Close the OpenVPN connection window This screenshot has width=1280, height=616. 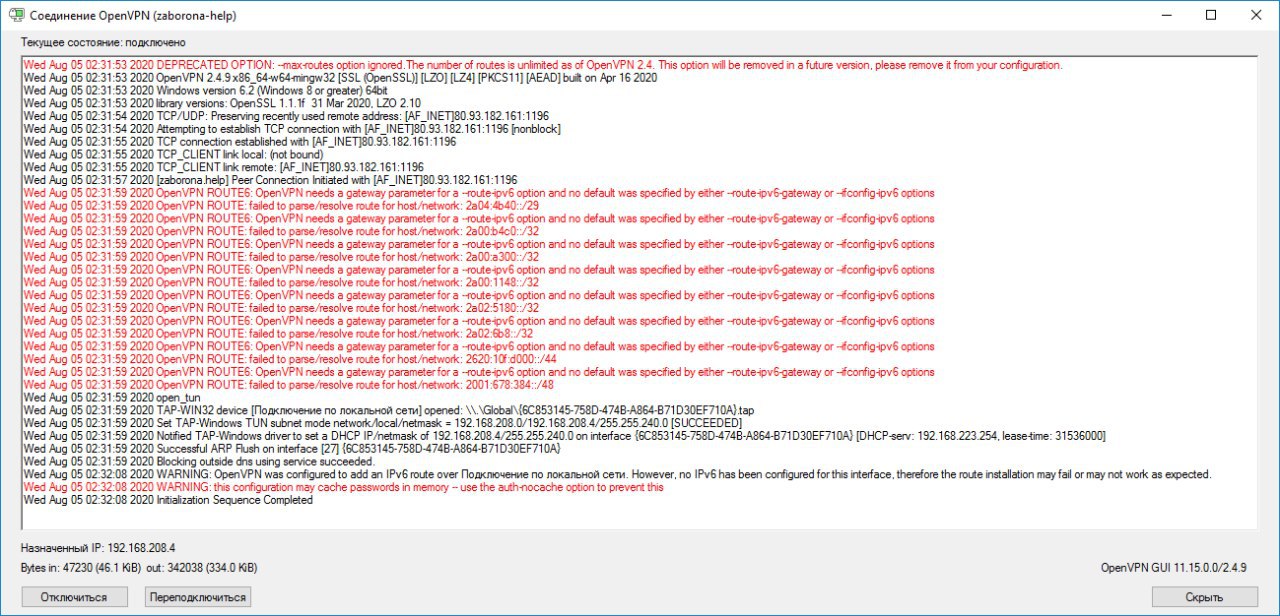tap(1256, 15)
